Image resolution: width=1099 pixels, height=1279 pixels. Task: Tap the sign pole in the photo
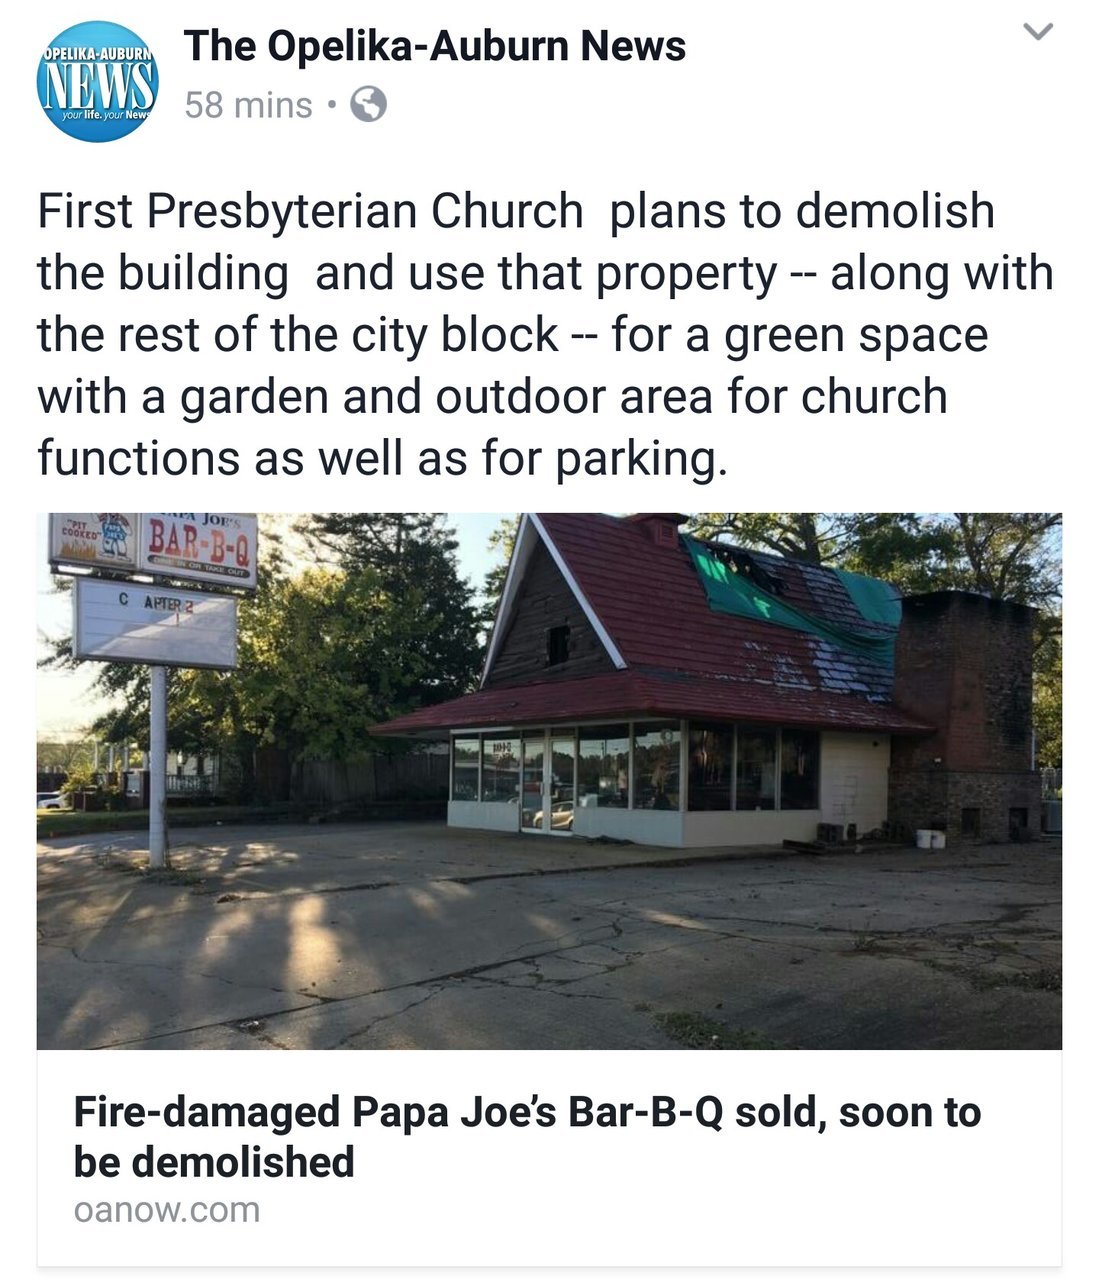[x=157, y=766]
